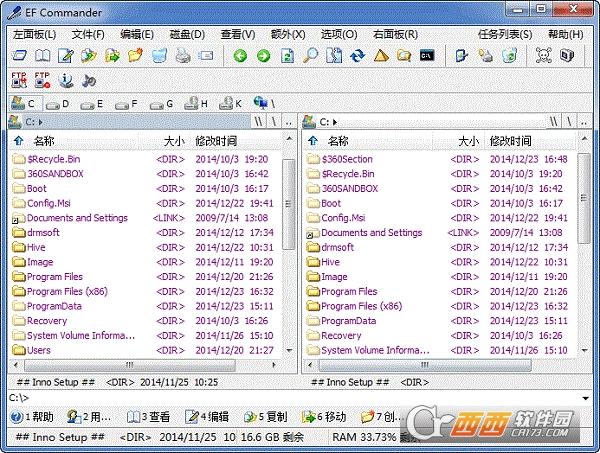Click right panel up-directory arrow icon
The height and width of the screenshot is (453, 600).
click(313, 141)
